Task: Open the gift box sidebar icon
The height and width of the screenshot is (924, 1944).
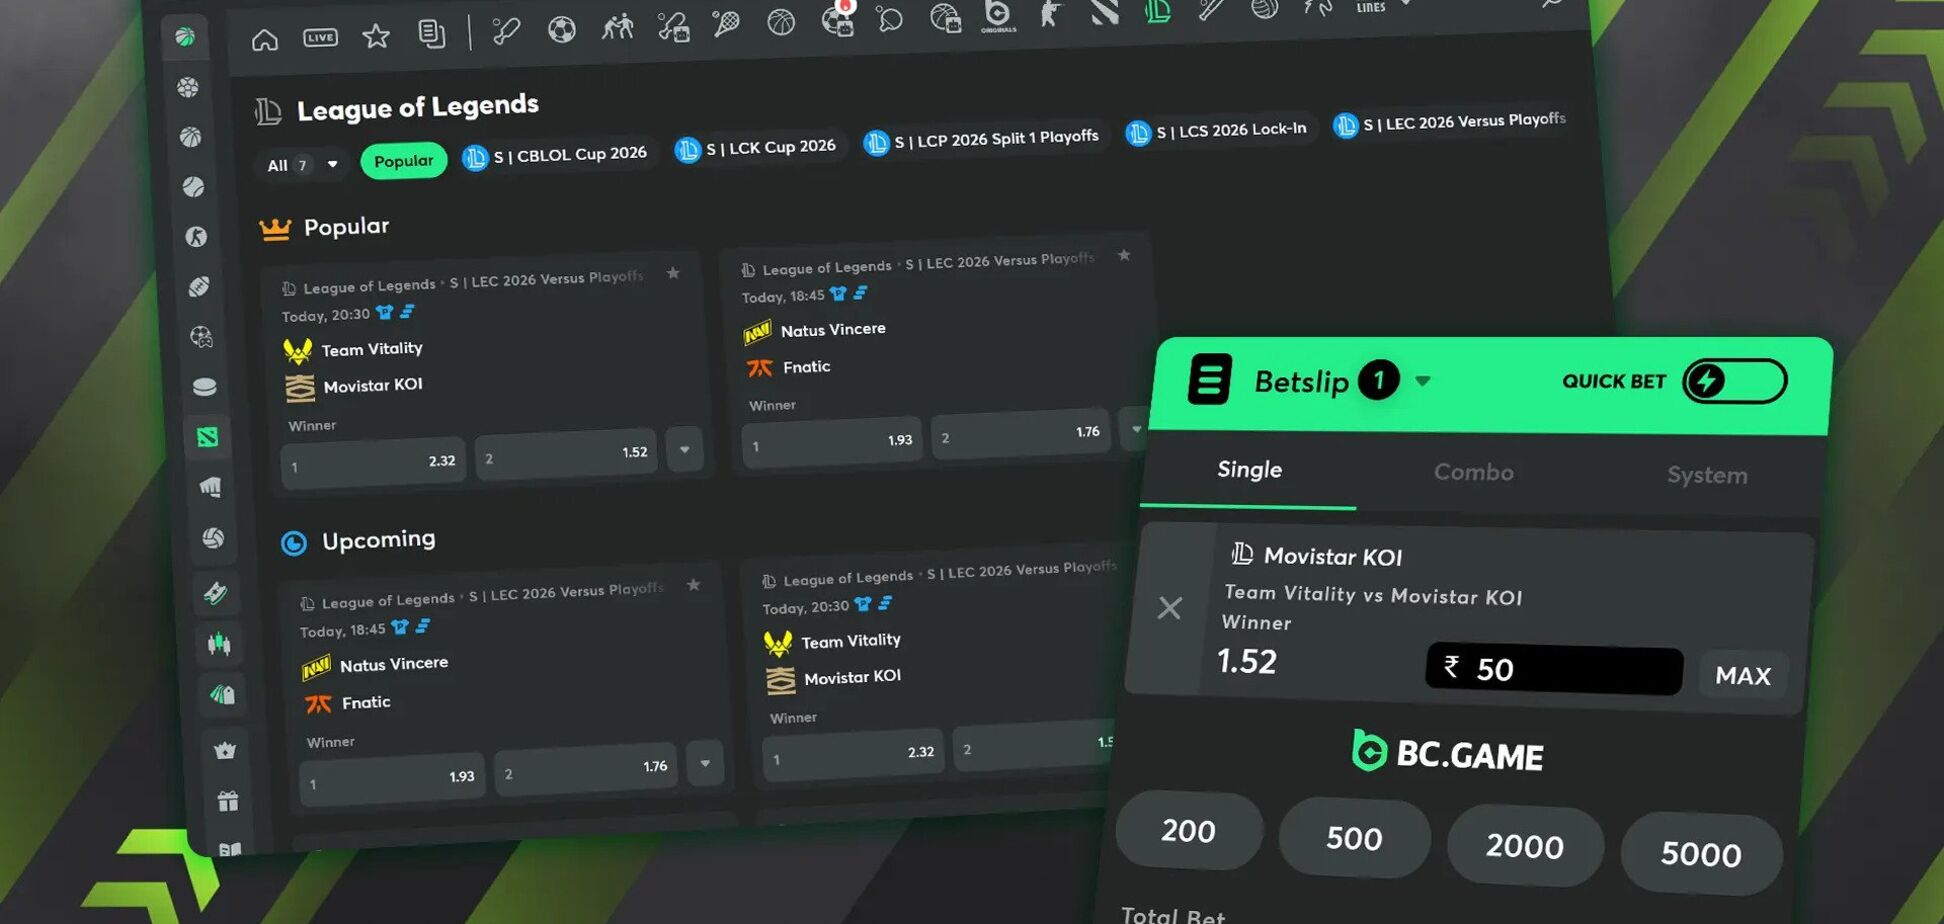Action: pyautogui.click(x=228, y=801)
